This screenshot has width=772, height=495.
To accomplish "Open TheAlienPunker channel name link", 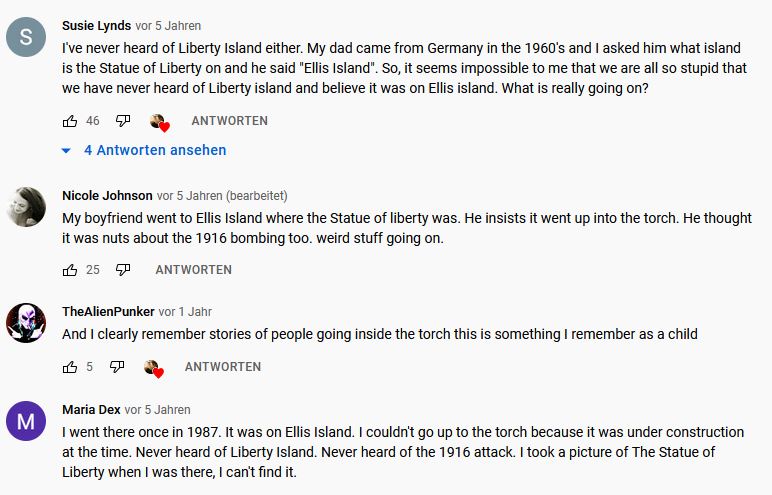I will (x=108, y=312).
